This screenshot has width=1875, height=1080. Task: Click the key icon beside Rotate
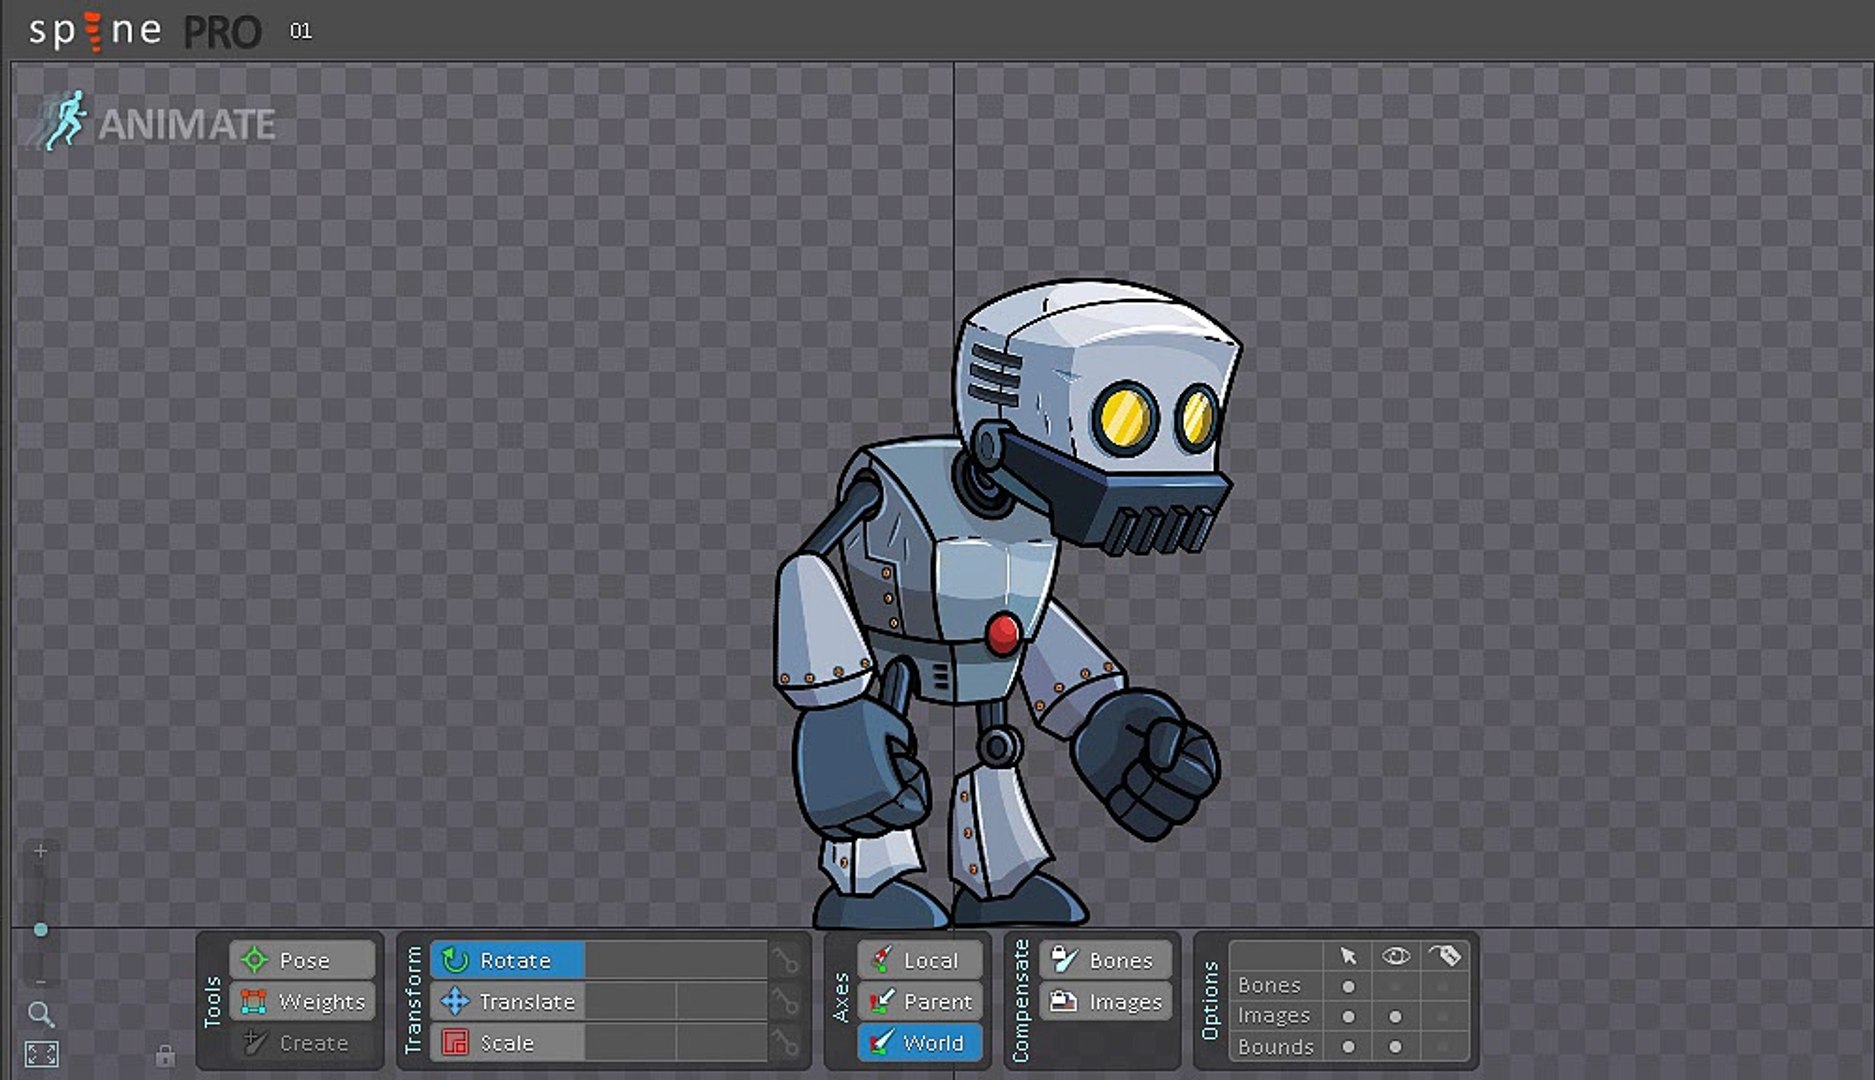coord(786,961)
